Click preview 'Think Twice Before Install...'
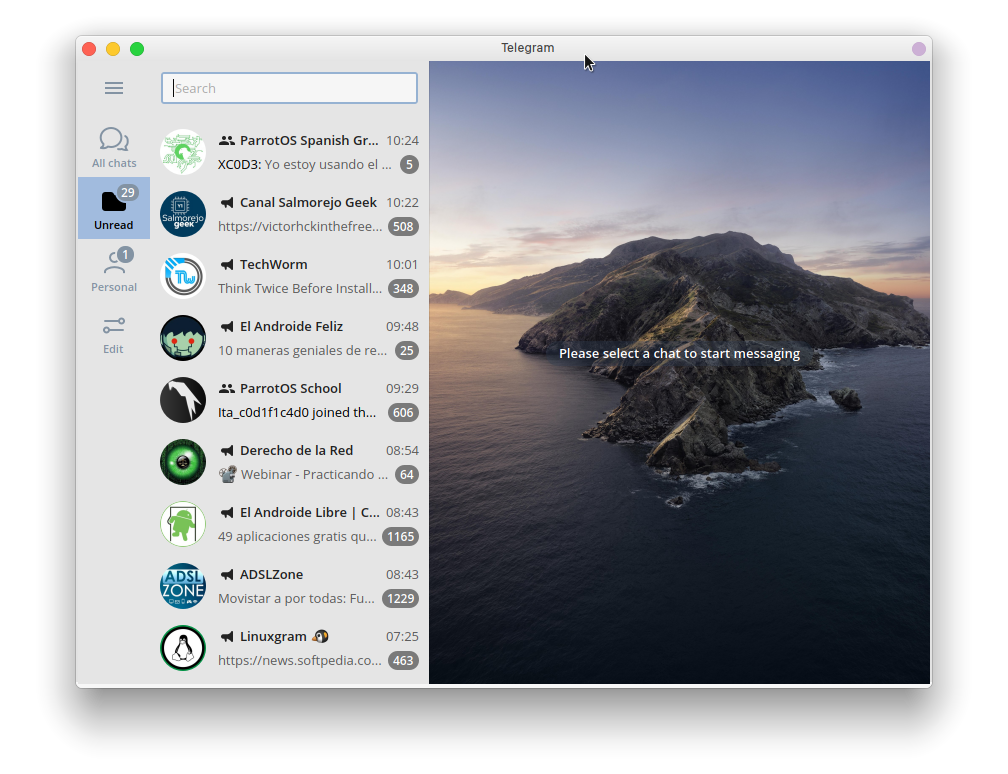Image resolution: width=1008 pixels, height=774 pixels. [x=300, y=289]
